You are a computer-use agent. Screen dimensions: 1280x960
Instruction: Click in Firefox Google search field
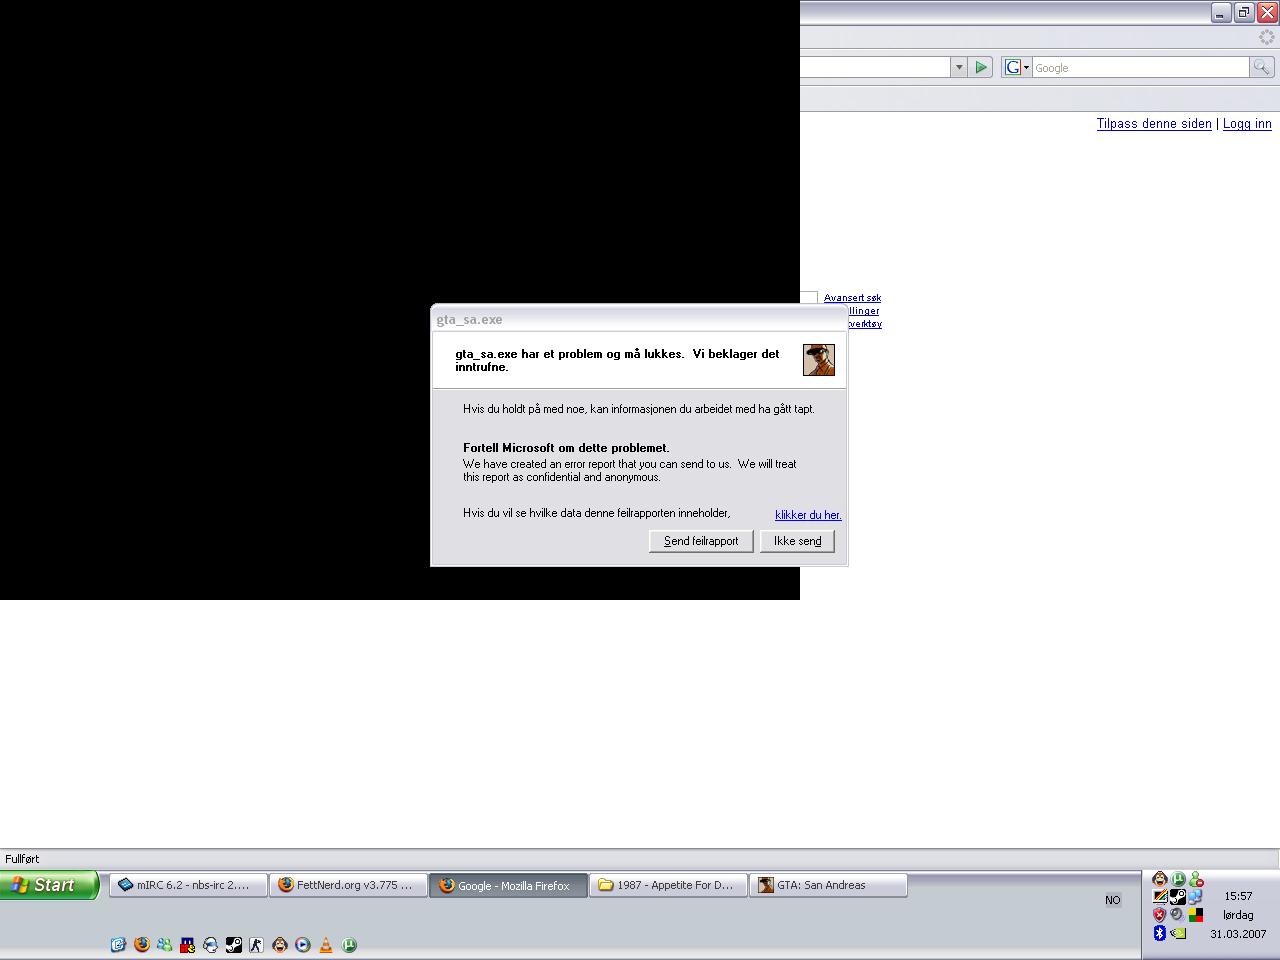(x=1140, y=67)
